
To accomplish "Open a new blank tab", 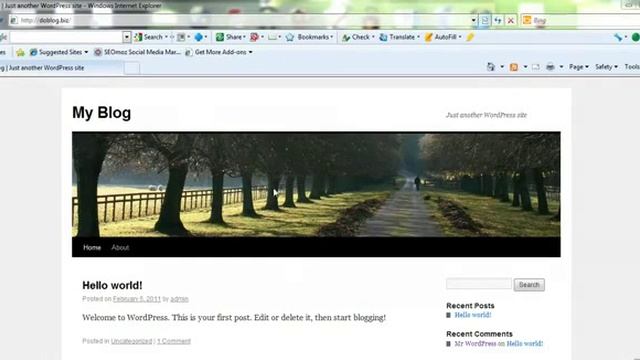I will pos(132,68).
